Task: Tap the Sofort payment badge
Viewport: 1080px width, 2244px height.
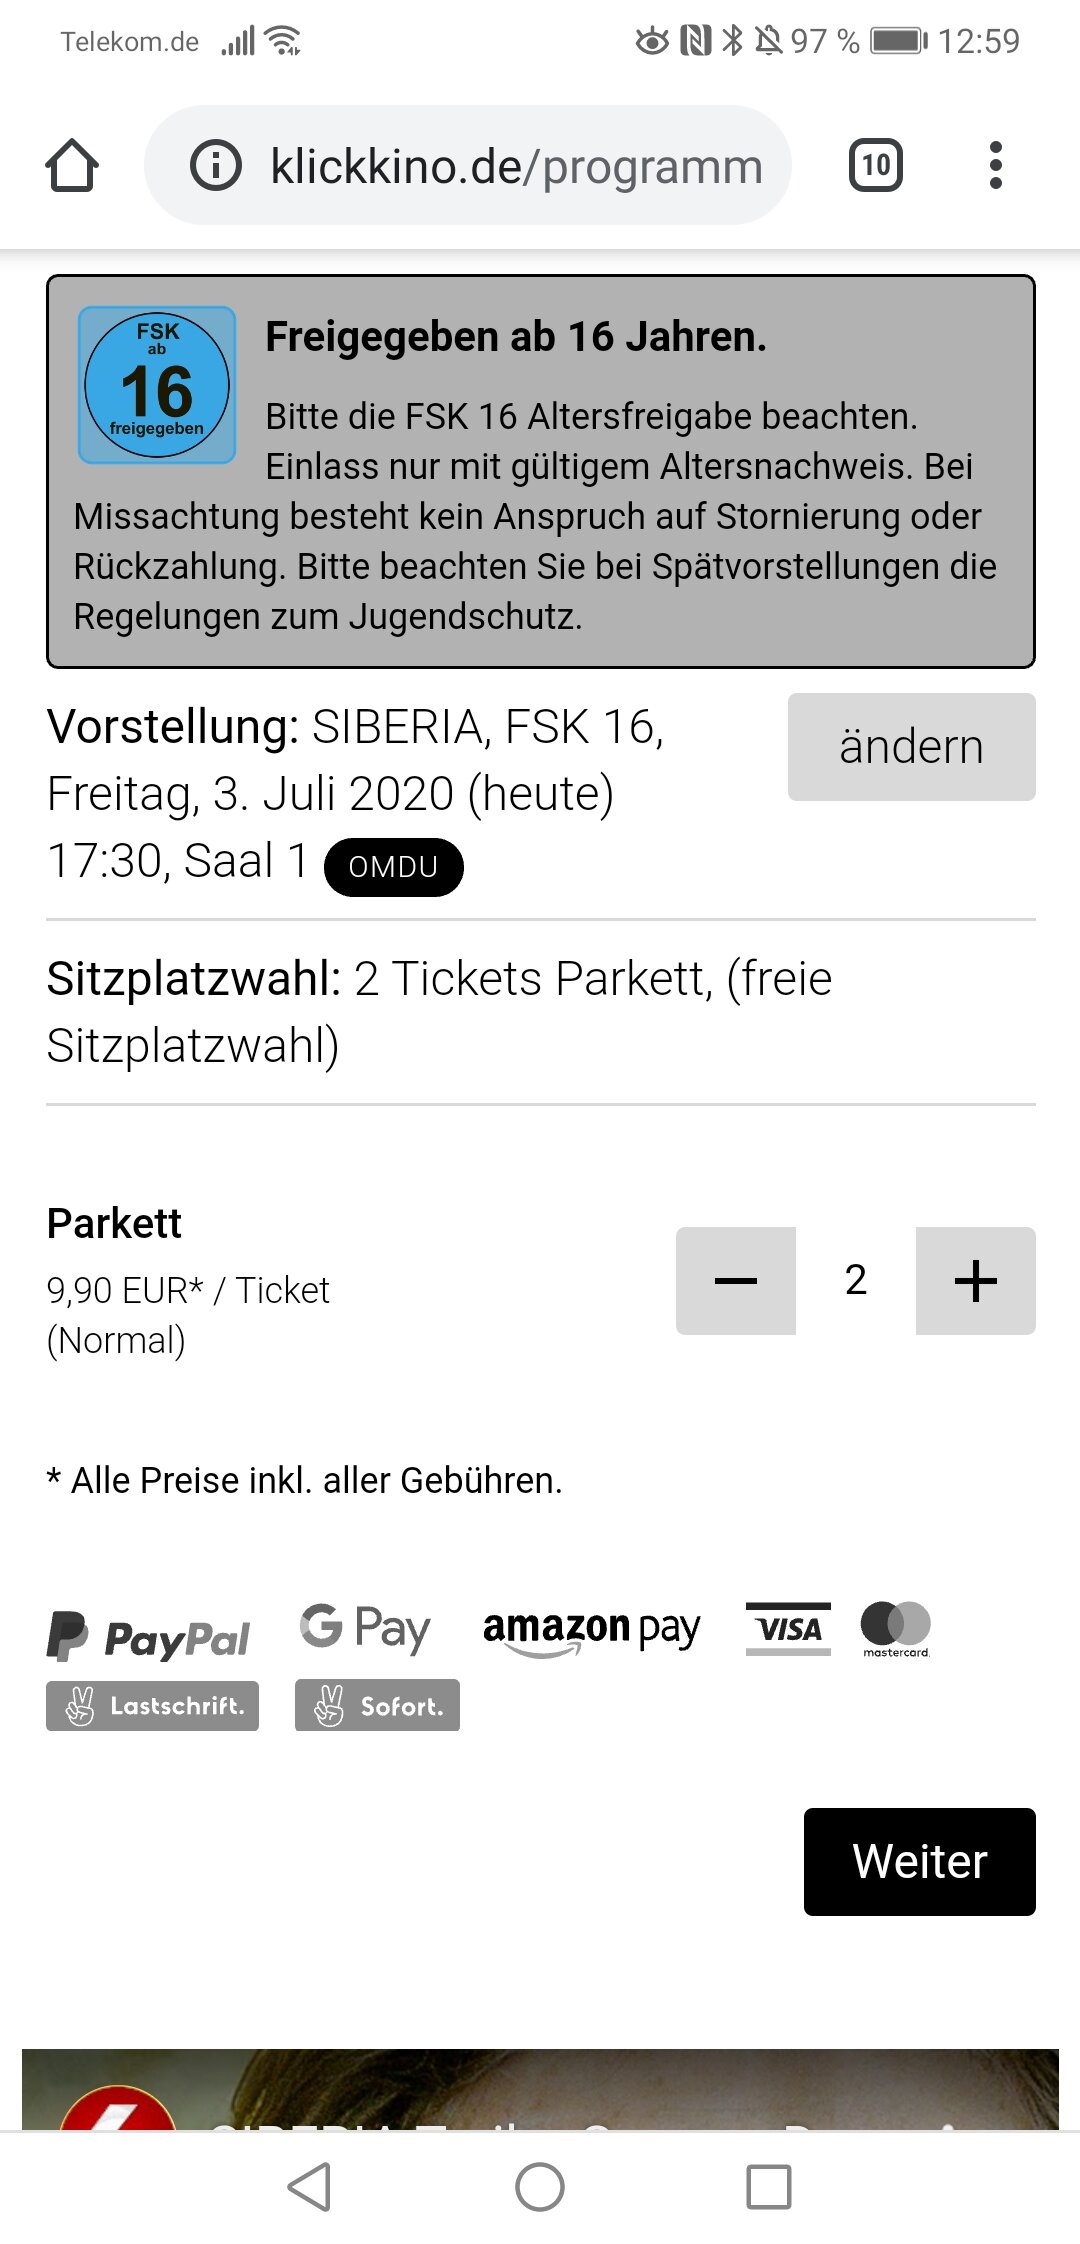Action: pyautogui.click(x=377, y=1706)
